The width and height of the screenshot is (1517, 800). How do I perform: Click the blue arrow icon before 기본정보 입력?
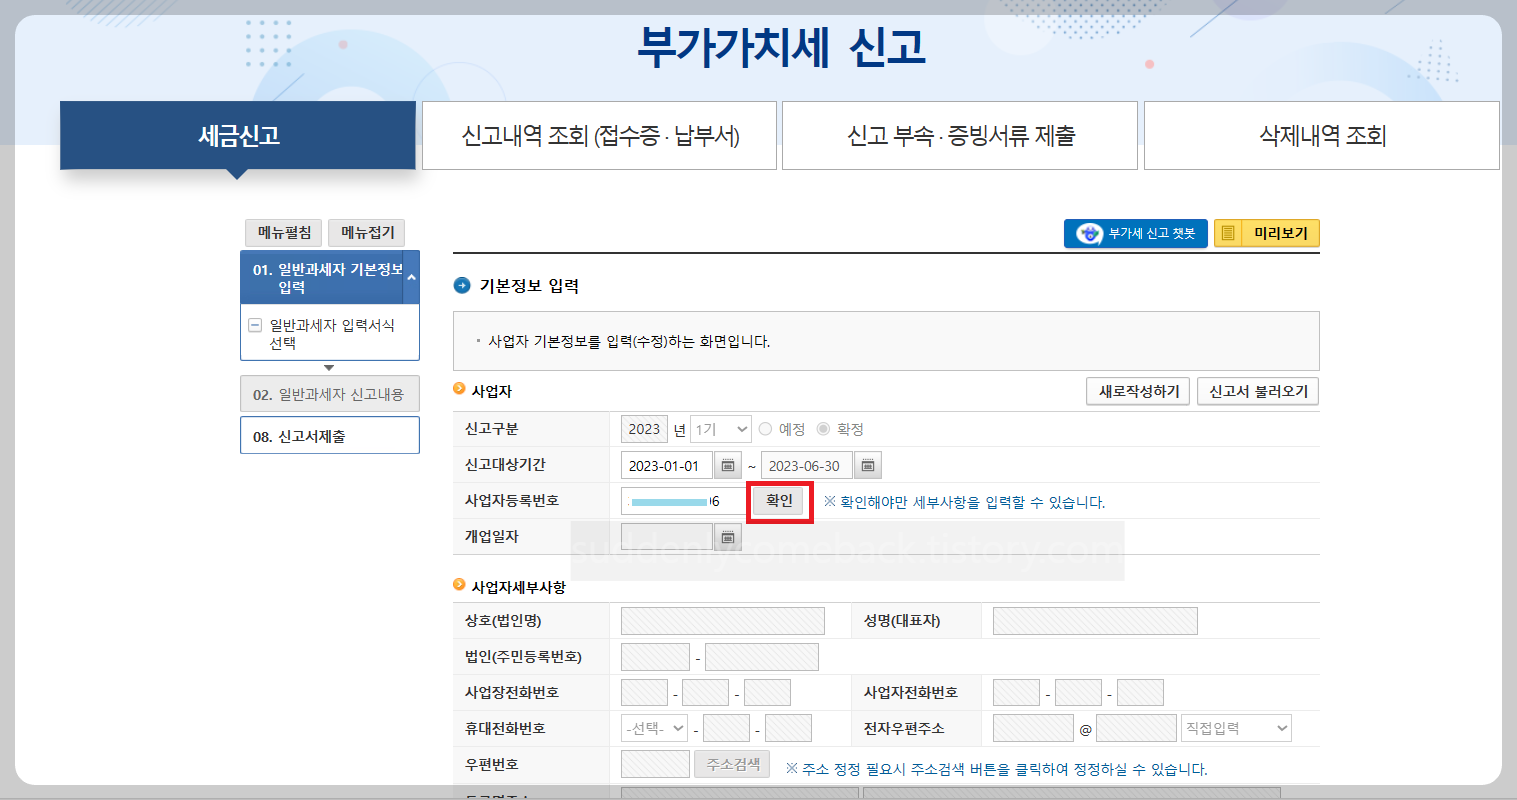click(x=461, y=283)
